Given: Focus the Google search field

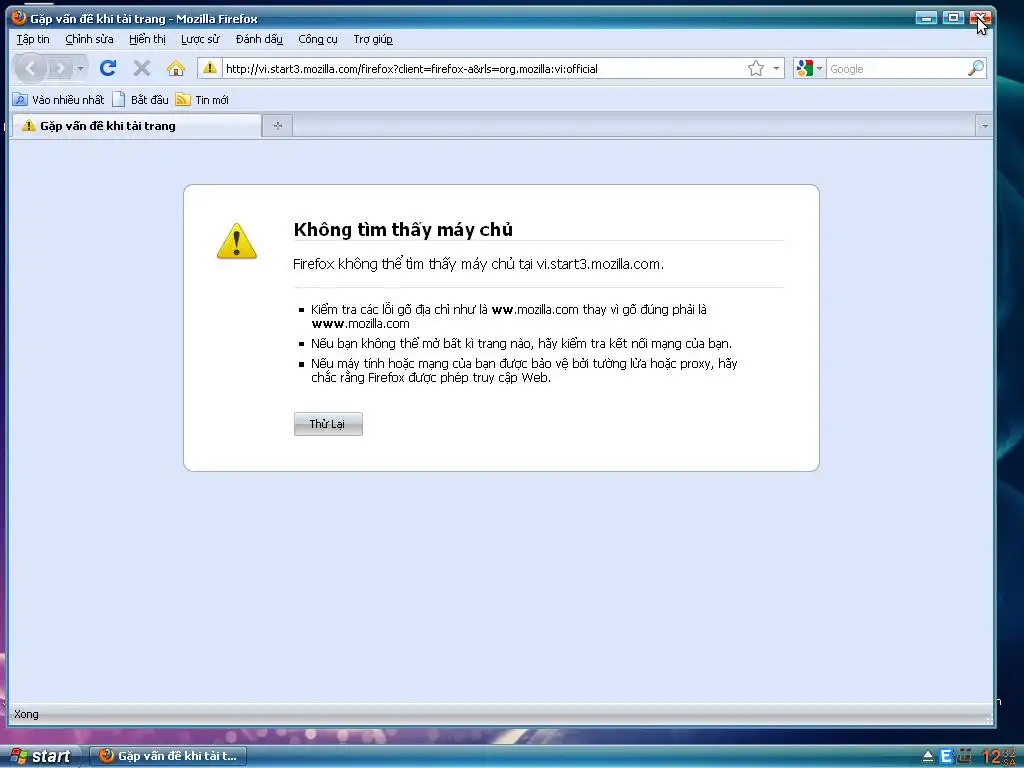Looking at the screenshot, I should [897, 69].
